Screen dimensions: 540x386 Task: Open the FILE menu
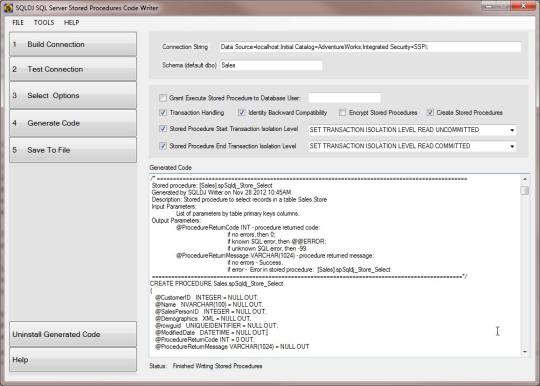pyautogui.click(x=18, y=23)
